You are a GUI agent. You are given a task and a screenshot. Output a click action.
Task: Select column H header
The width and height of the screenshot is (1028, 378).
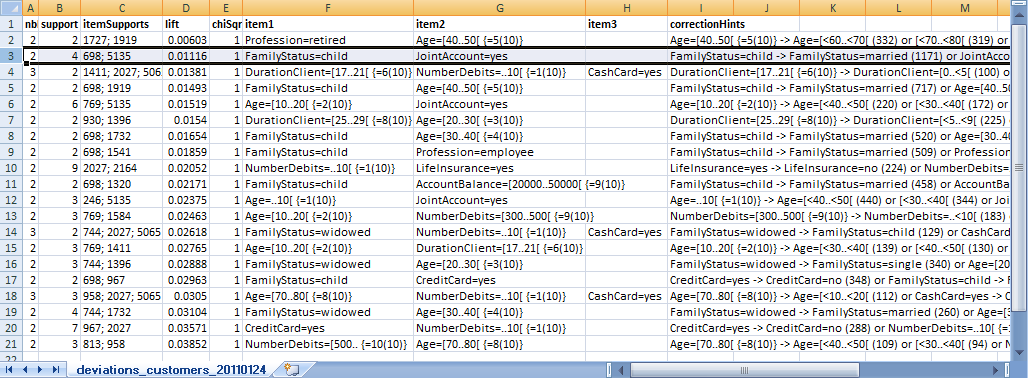coord(627,8)
